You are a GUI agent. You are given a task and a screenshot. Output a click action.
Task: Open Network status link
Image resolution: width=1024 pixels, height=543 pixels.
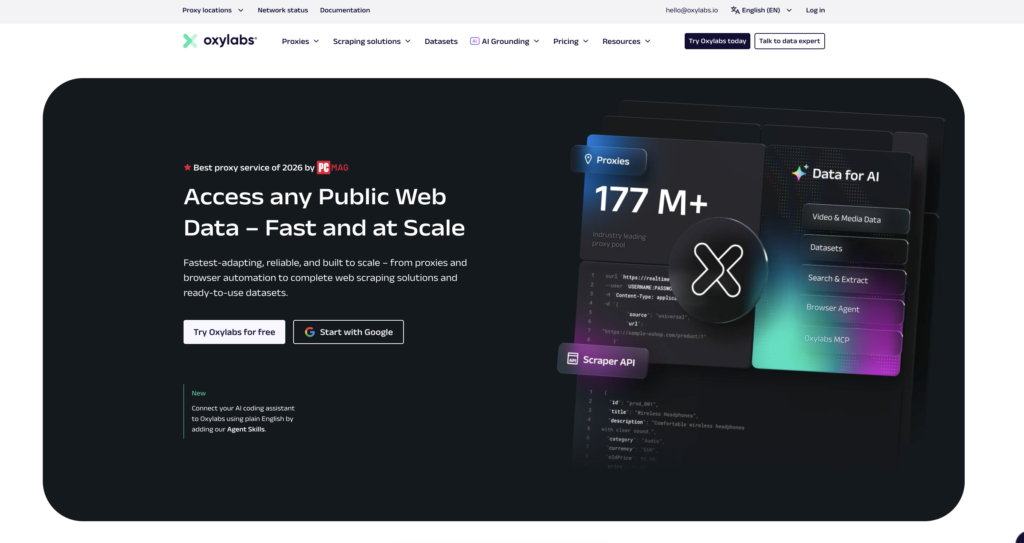point(283,10)
